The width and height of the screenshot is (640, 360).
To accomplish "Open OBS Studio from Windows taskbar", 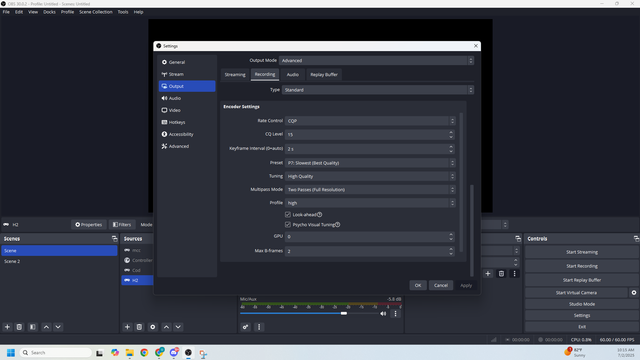I will pyautogui.click(x=188, y=353).
